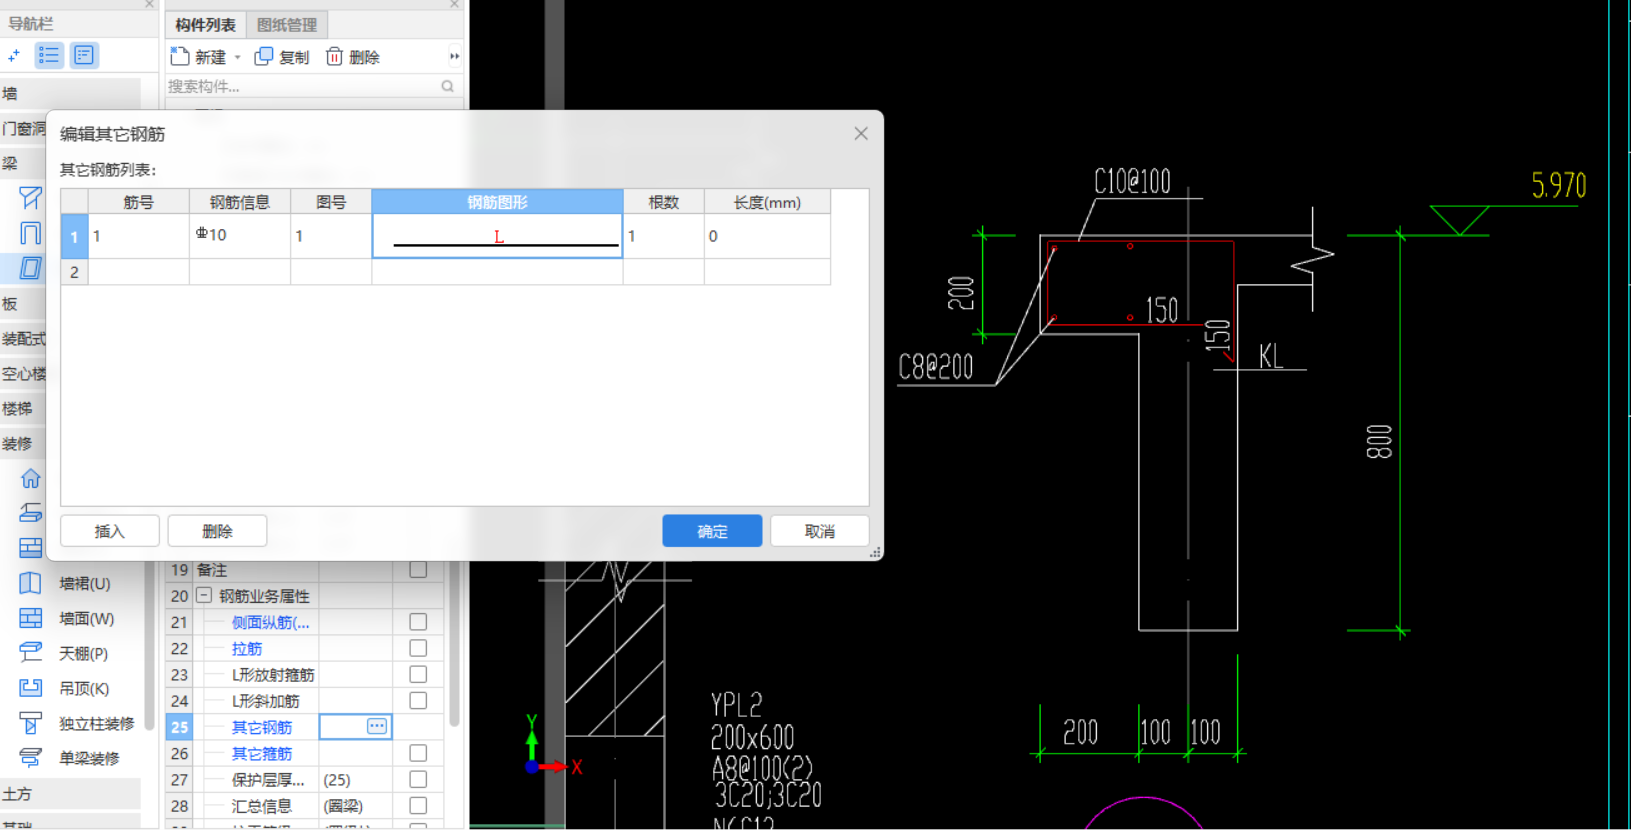
Task: Open the ellipsis editor in 其它钢筋 row
Action: coord(377,727)
